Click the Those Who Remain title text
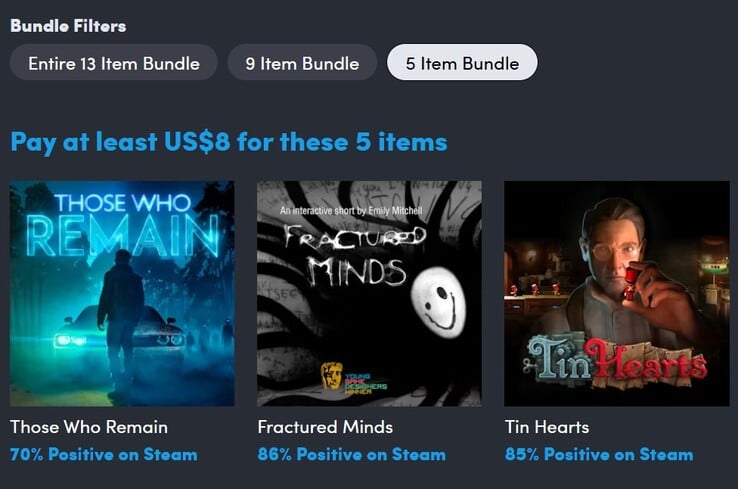 pyautogui.click(x=89, y=427)
